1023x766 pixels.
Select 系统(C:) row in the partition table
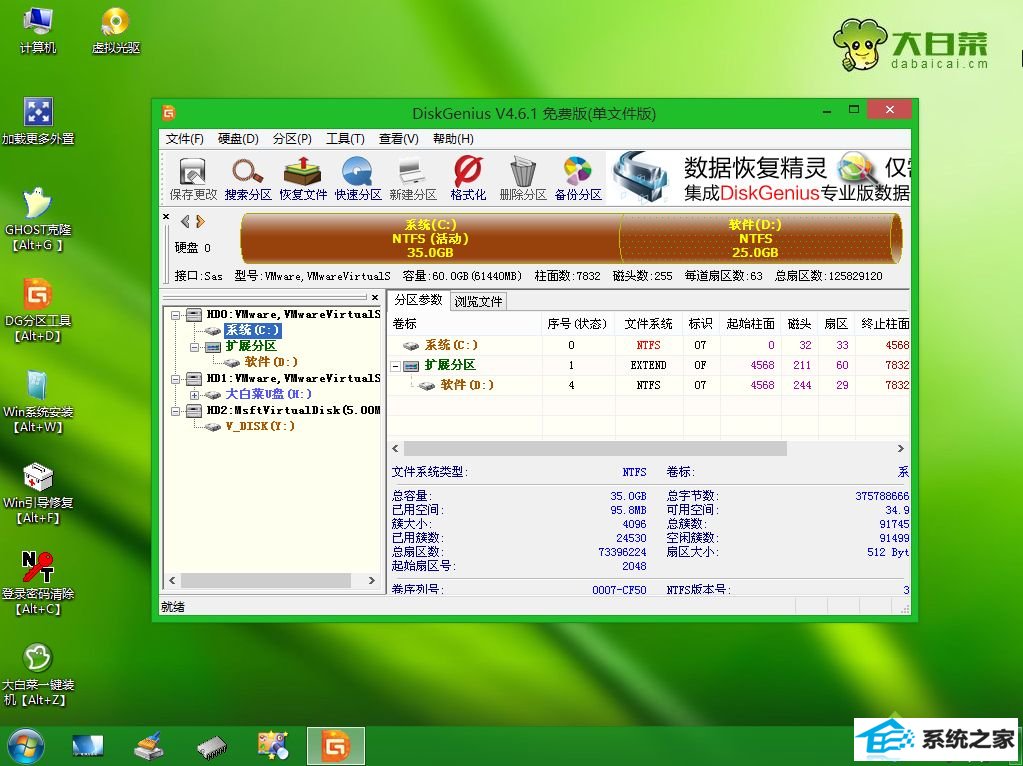point(650,345)
